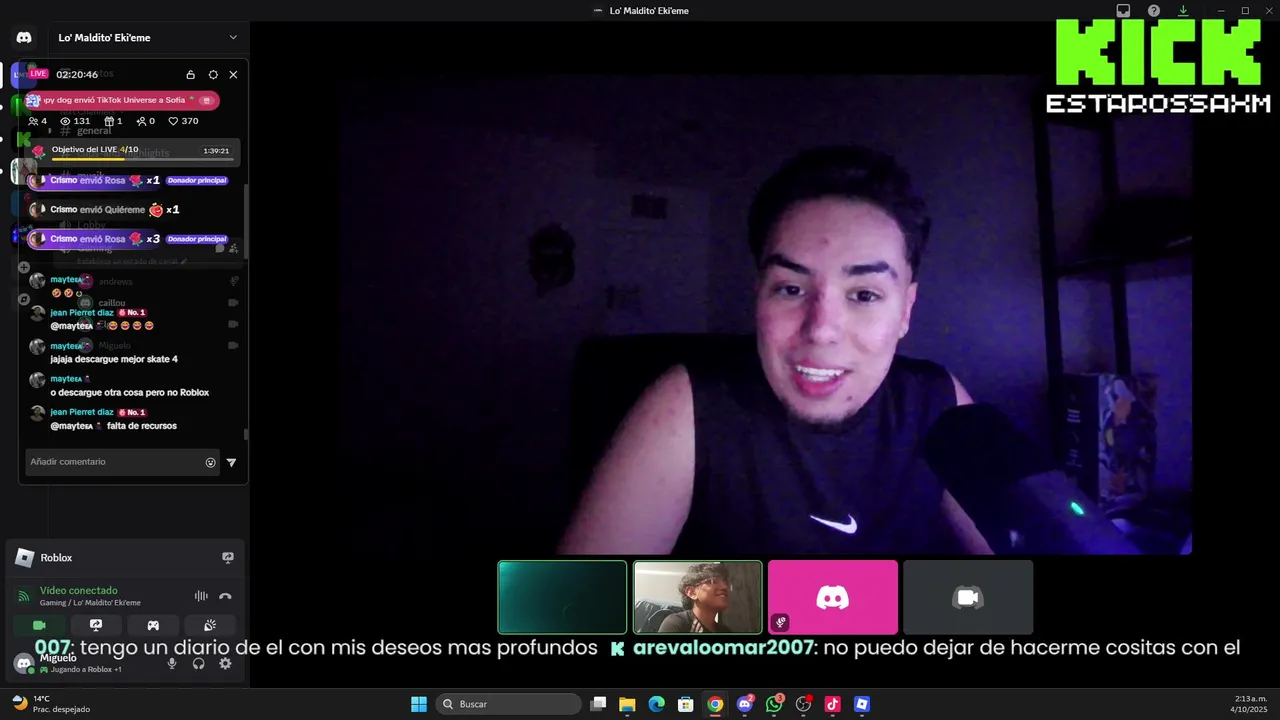Deafen audio with headphones icon
The width and height of the screenshot is (1280, 720).
(x=198, y=663)
